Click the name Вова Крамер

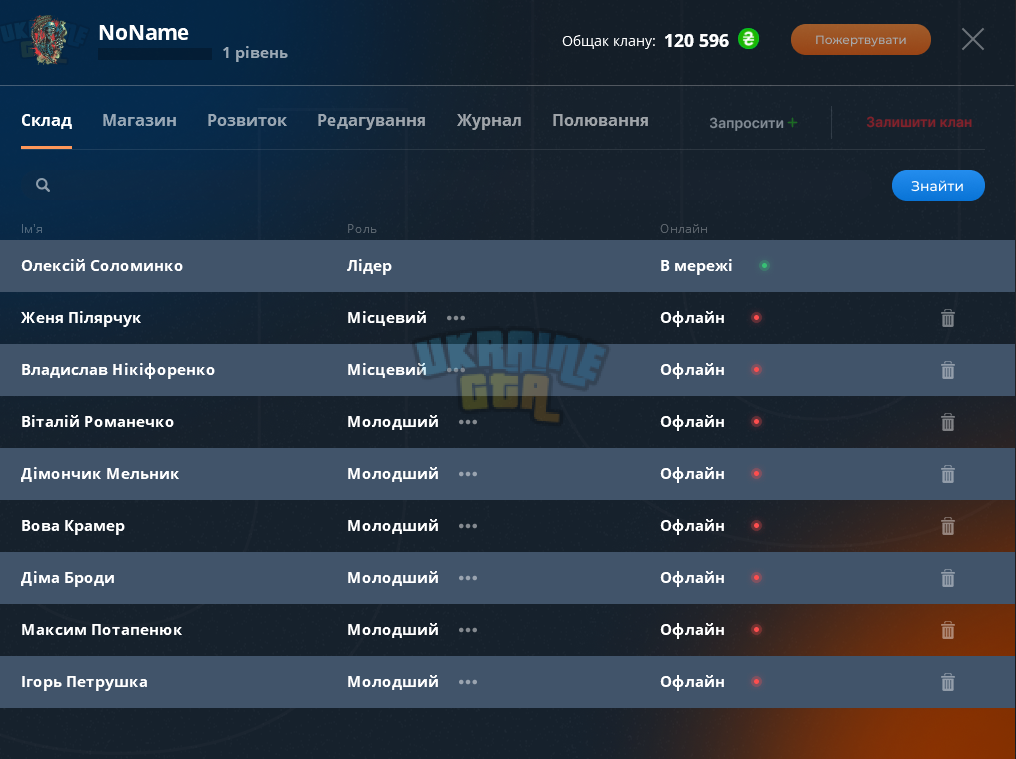click(x=73, y=526)
